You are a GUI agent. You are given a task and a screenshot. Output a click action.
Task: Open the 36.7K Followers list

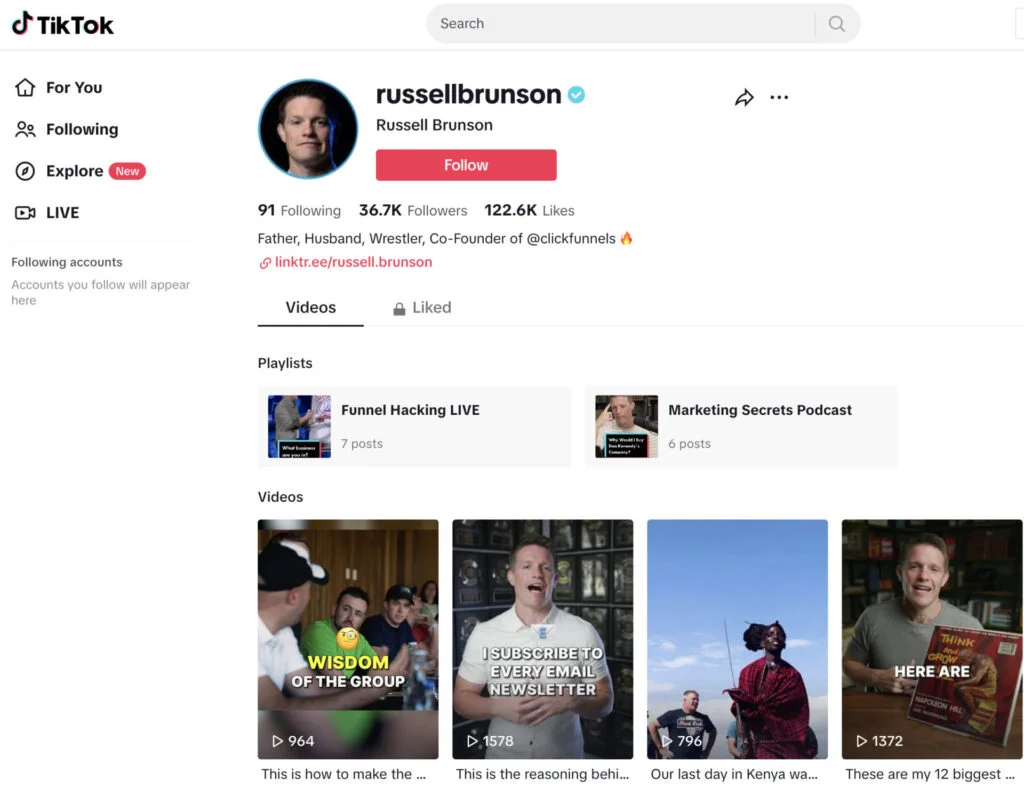(413, 210)
